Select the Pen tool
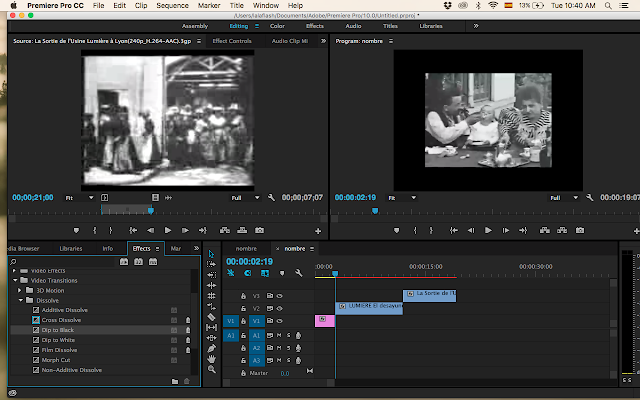The width and height of the screenshot is (640, 400). coord(211,348)
